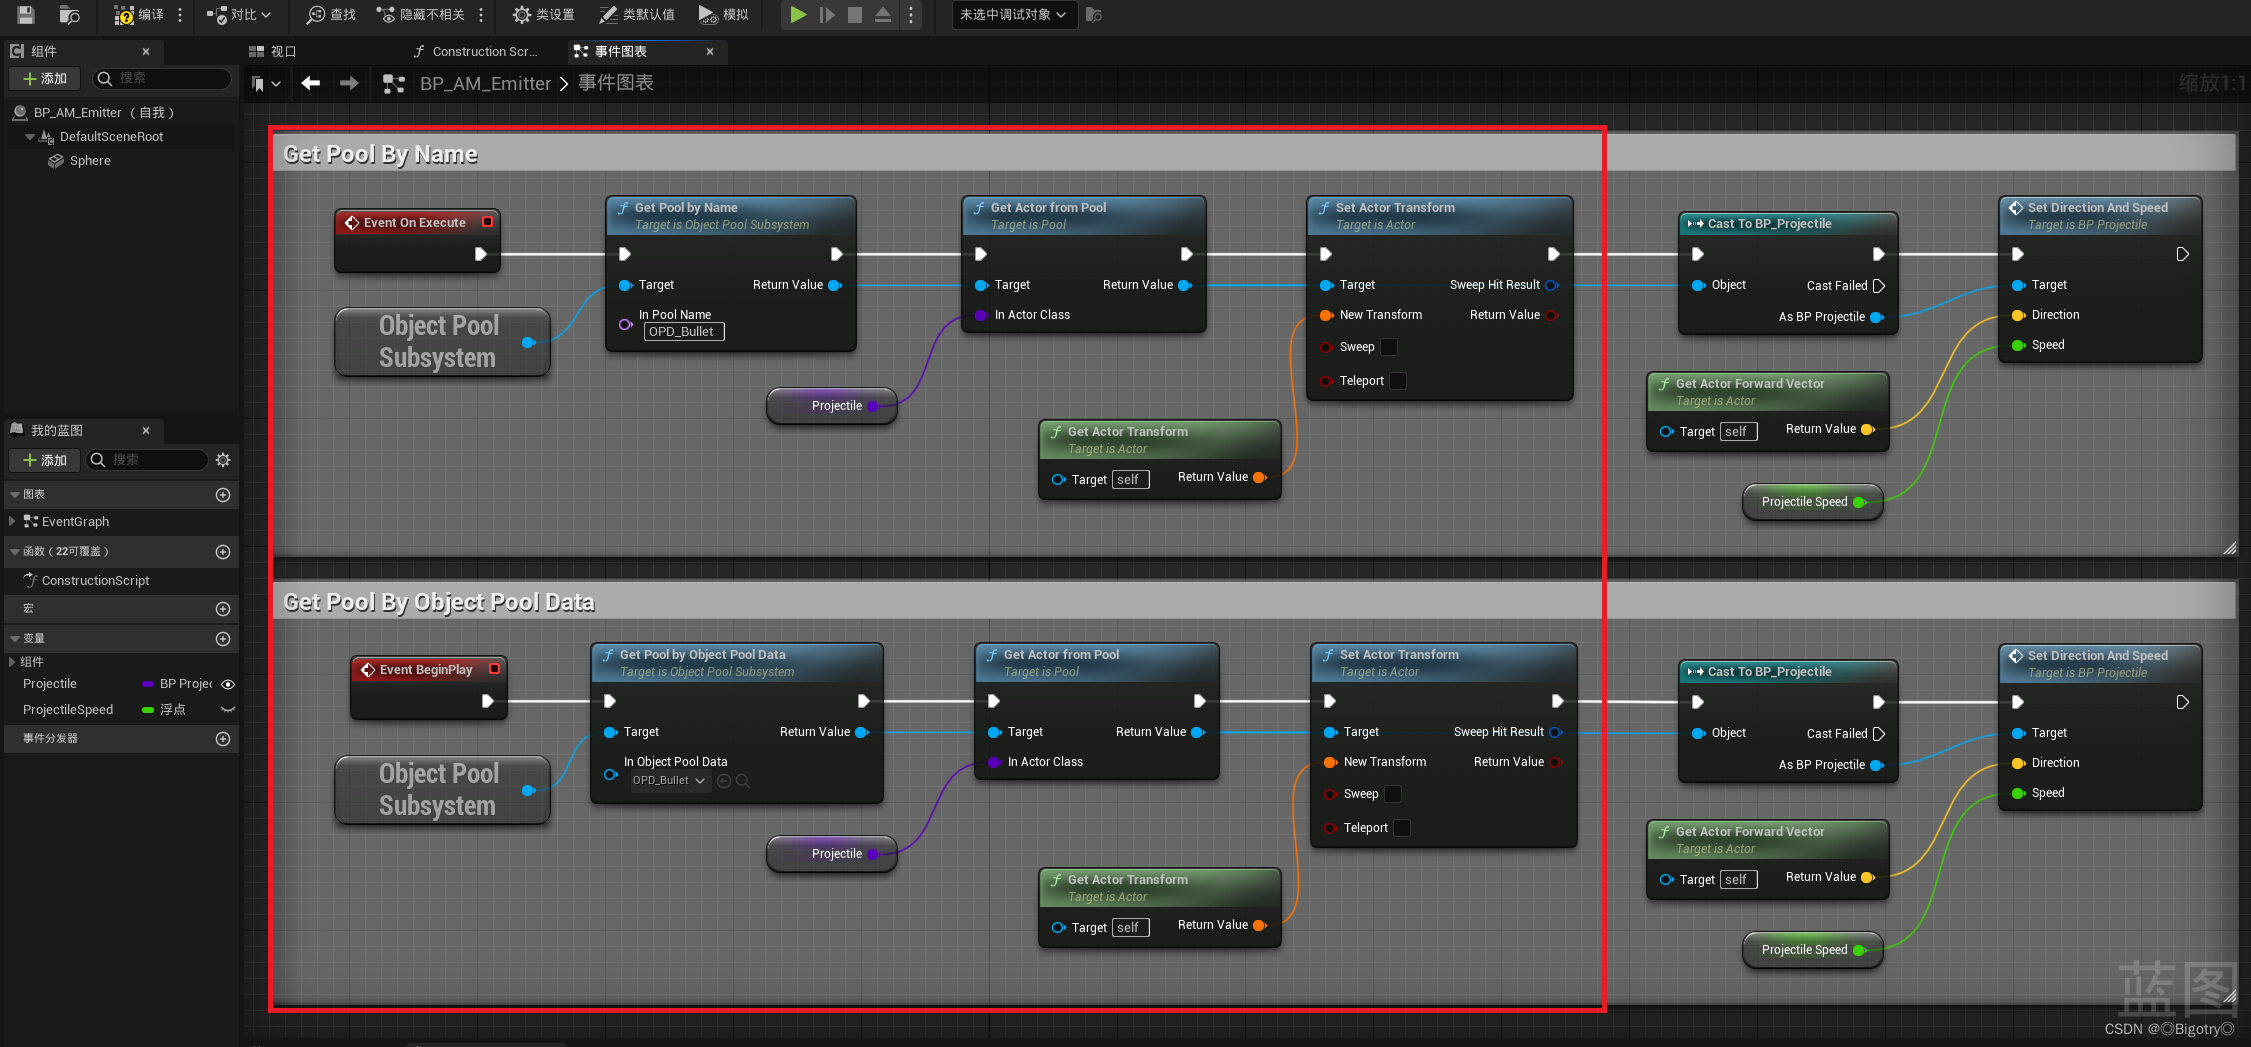This screenshot has width=2251, height=1047.
Task: Open the compile options three-dot menu
Action: [180, 14]
